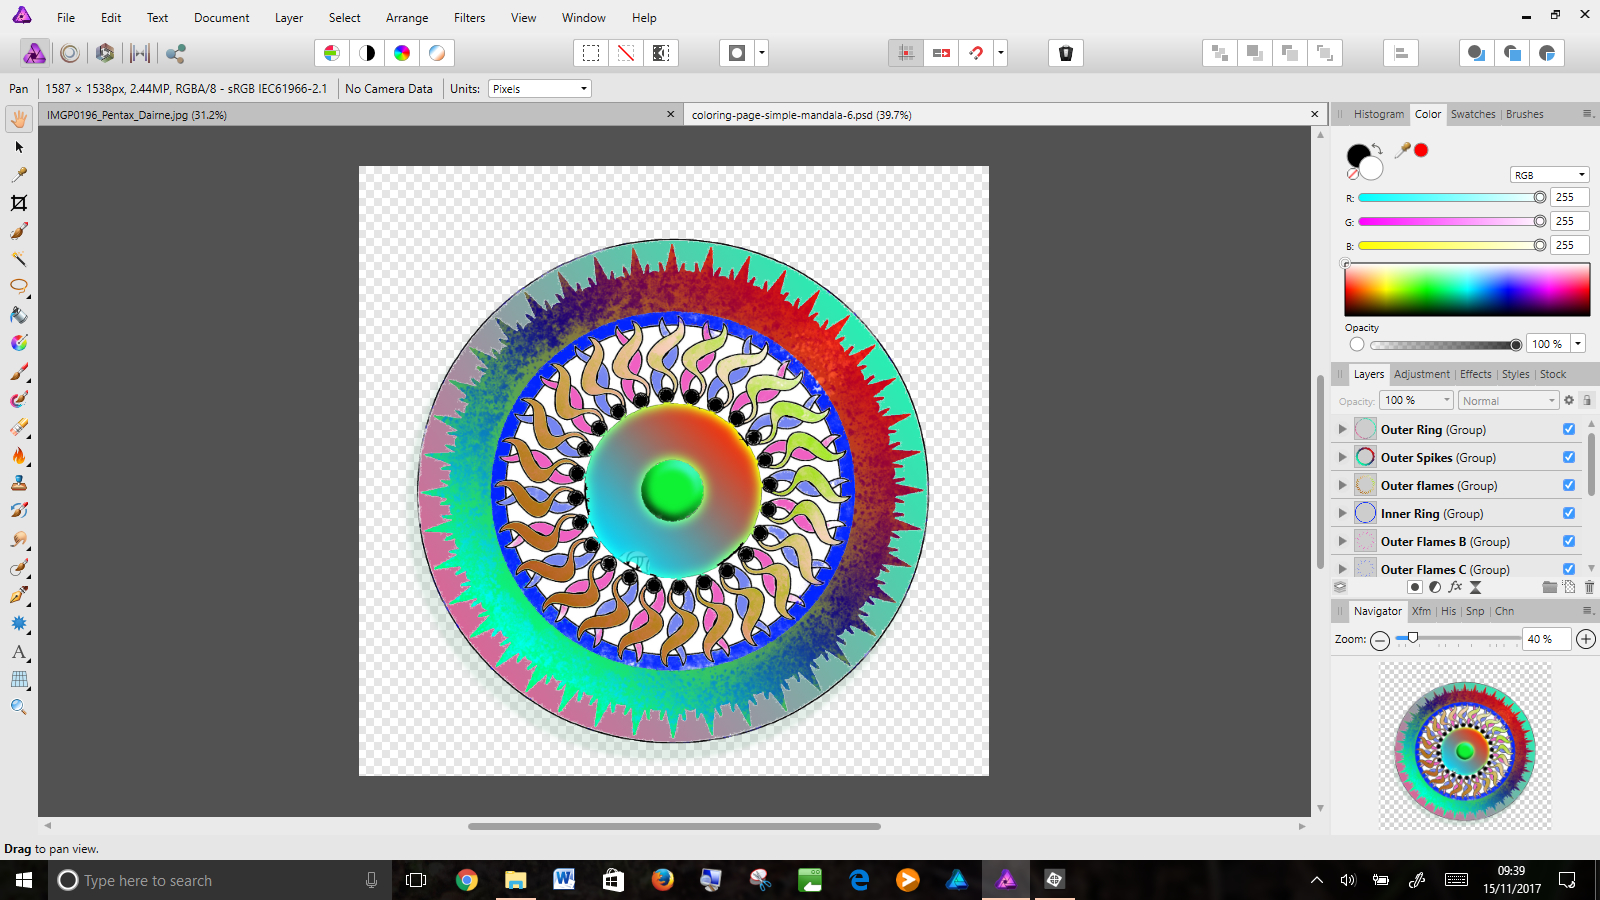1600x900 pixels.
Task: Select the Artistic Text tool
Action: pyautogui.click(x=19, y=652)
